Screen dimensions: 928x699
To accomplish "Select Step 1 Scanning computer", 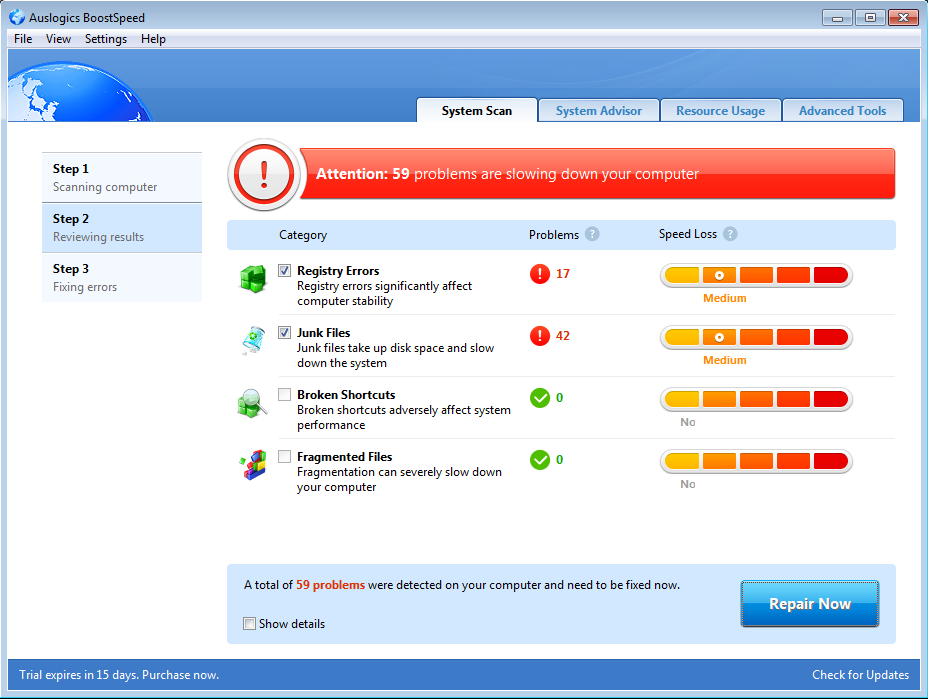I will tap(122, 178).
